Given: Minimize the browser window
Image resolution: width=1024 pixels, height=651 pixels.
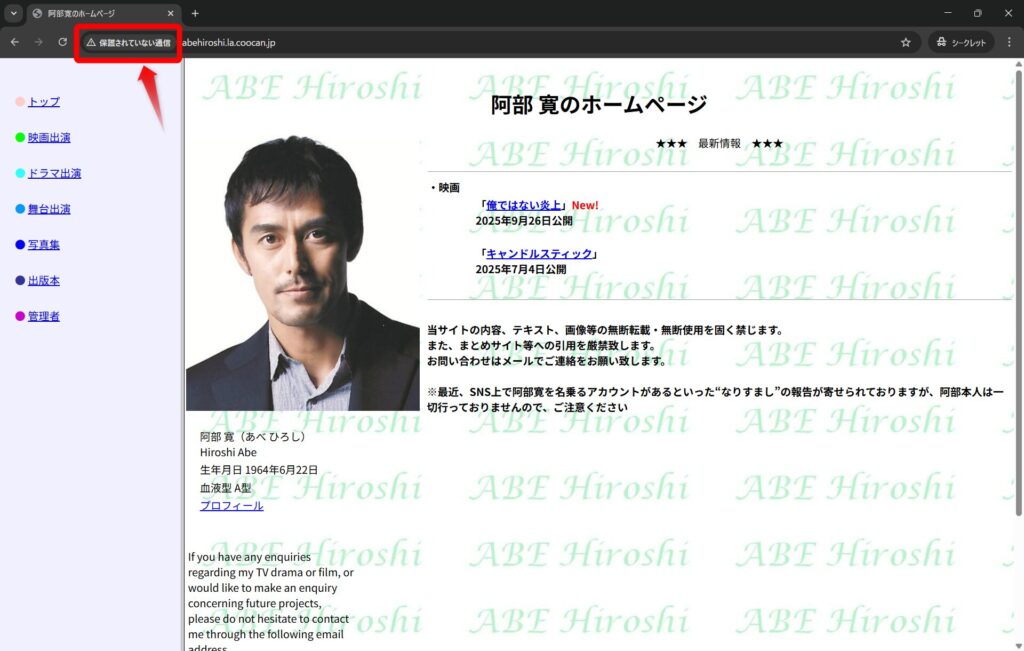Looking at the screenshot, I should point(948,13).
